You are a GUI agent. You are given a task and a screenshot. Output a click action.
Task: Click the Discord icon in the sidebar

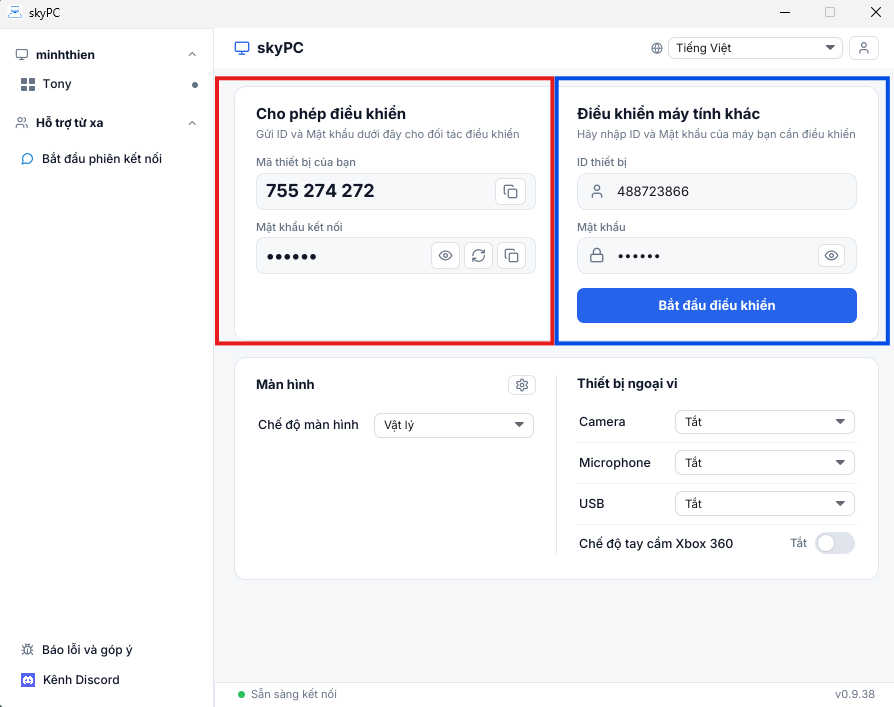(28, 680)
